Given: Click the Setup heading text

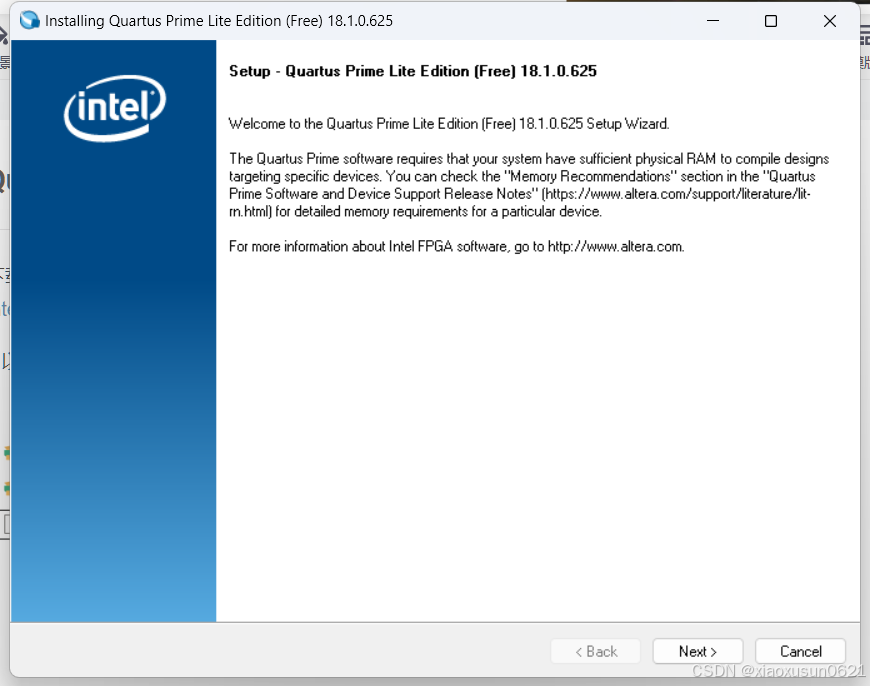Looking at the screenshot, I should 413,71.
